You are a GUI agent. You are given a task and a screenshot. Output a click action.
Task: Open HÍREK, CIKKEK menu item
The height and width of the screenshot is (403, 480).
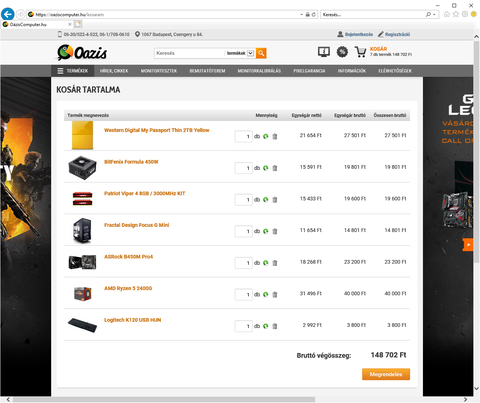pyautogui.click(x=114, y=71)
